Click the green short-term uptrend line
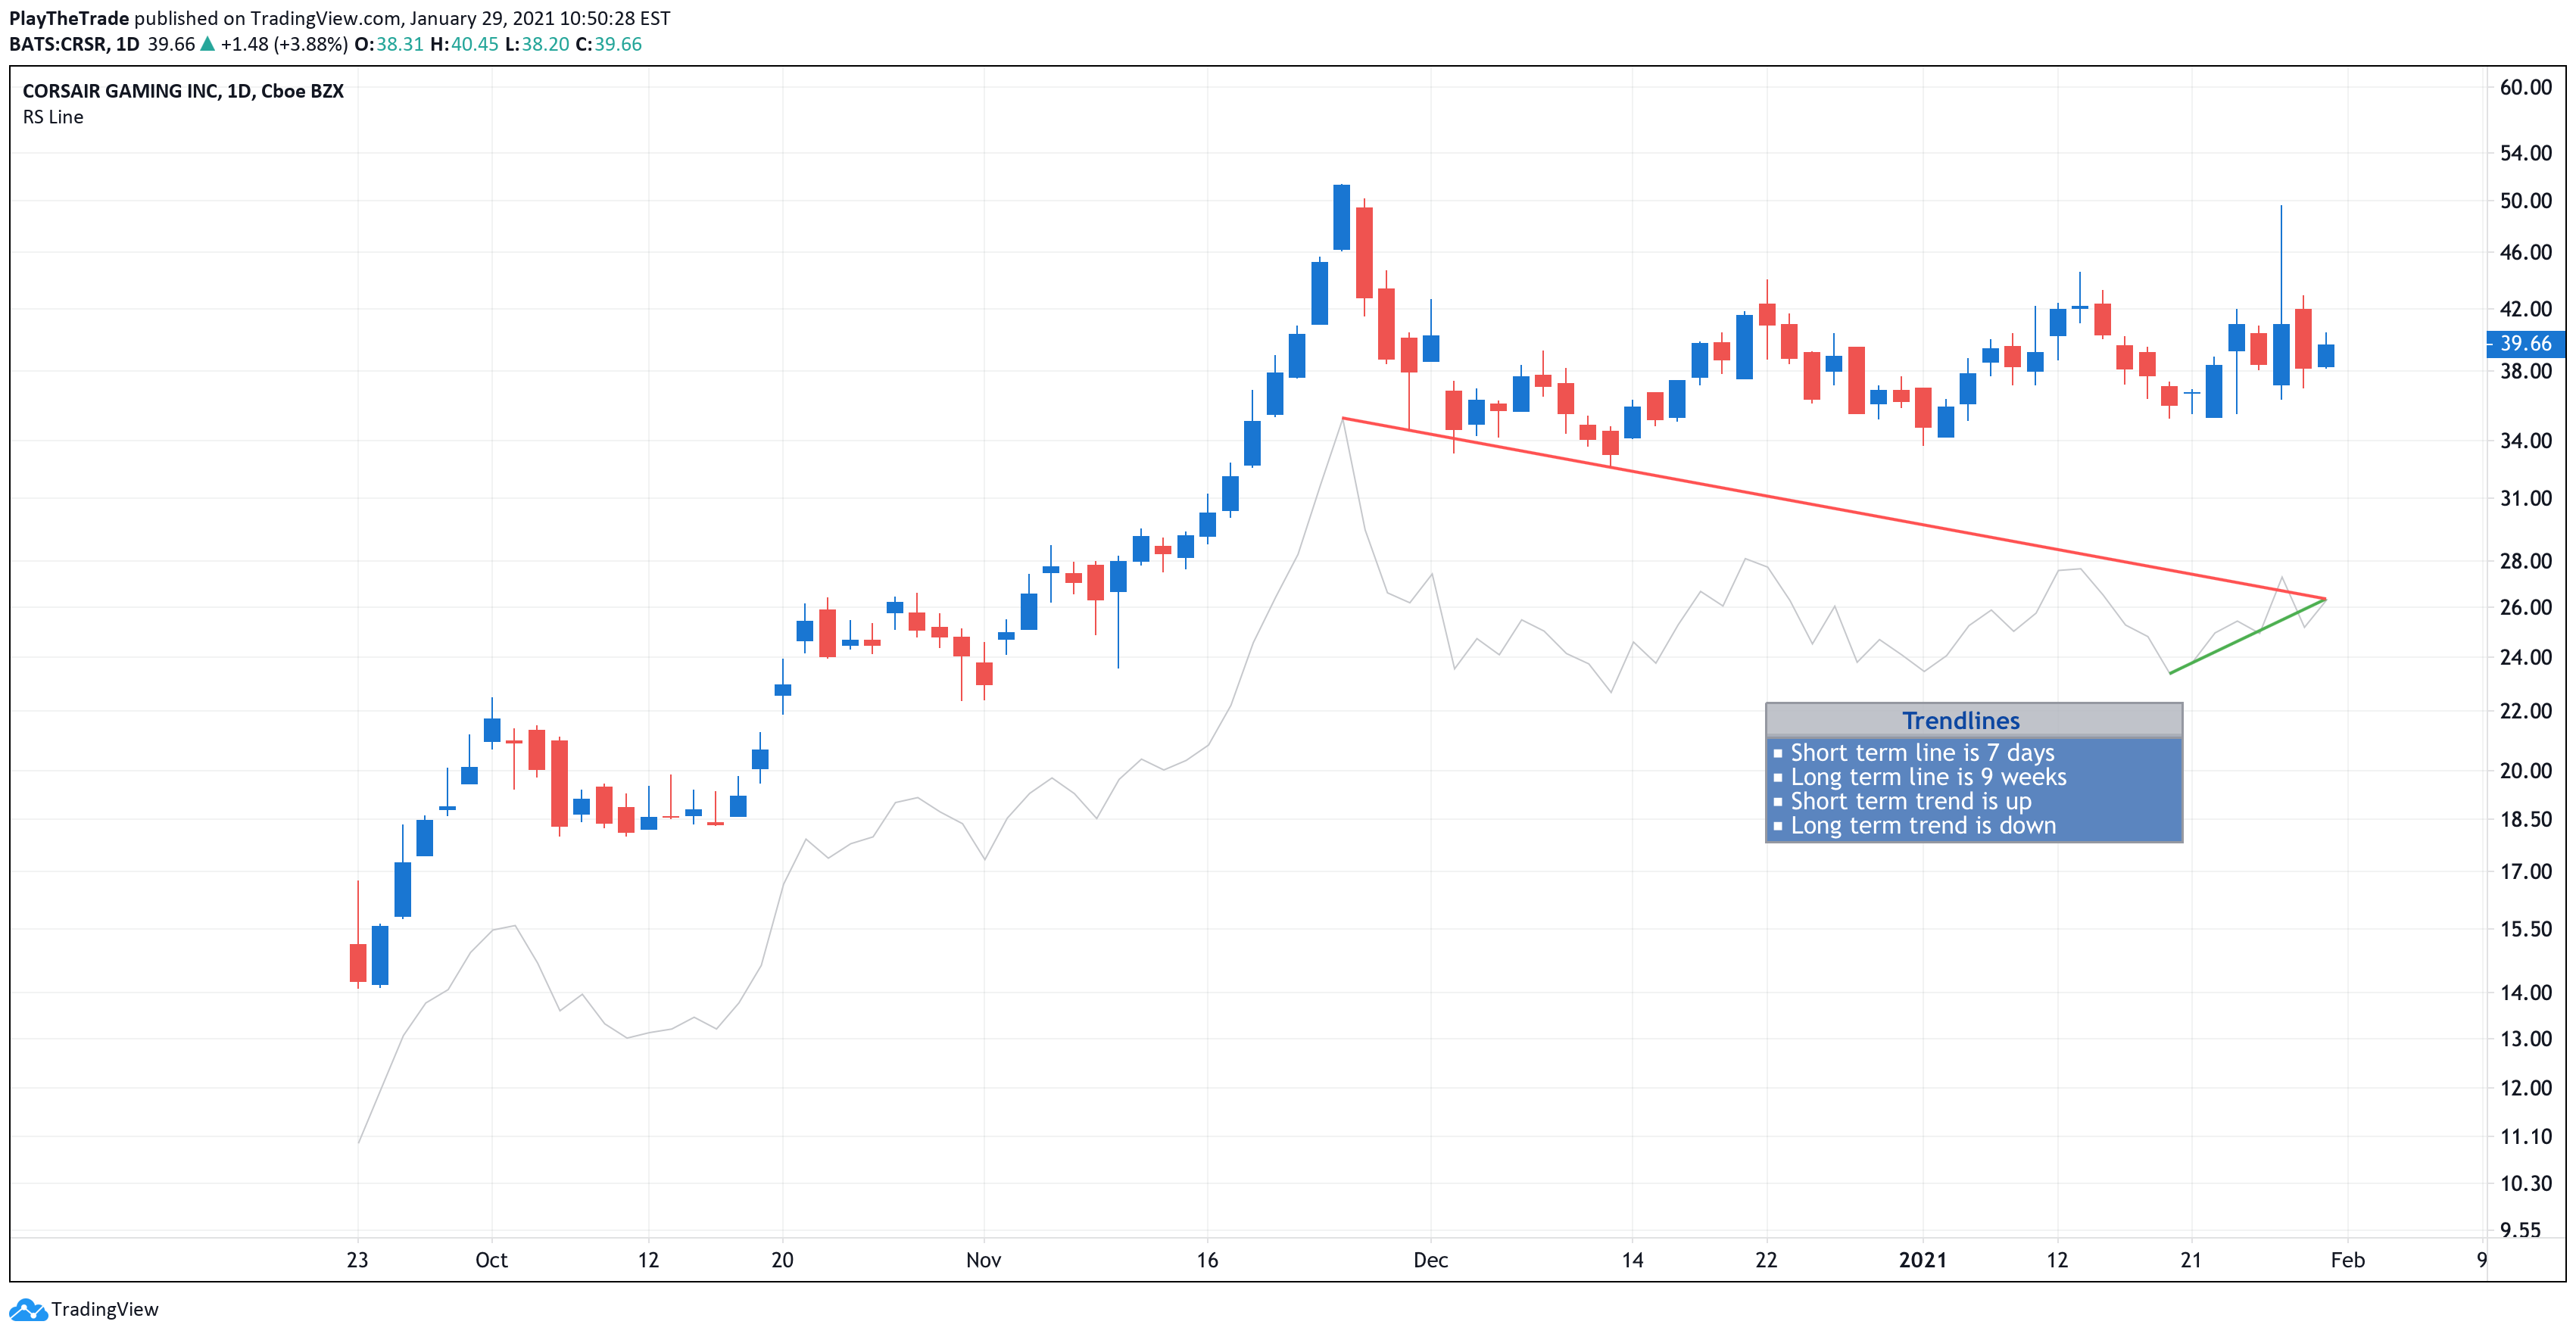Image resolution: width=2576 pixels, height=1337 pixels. click(2248, 636)
